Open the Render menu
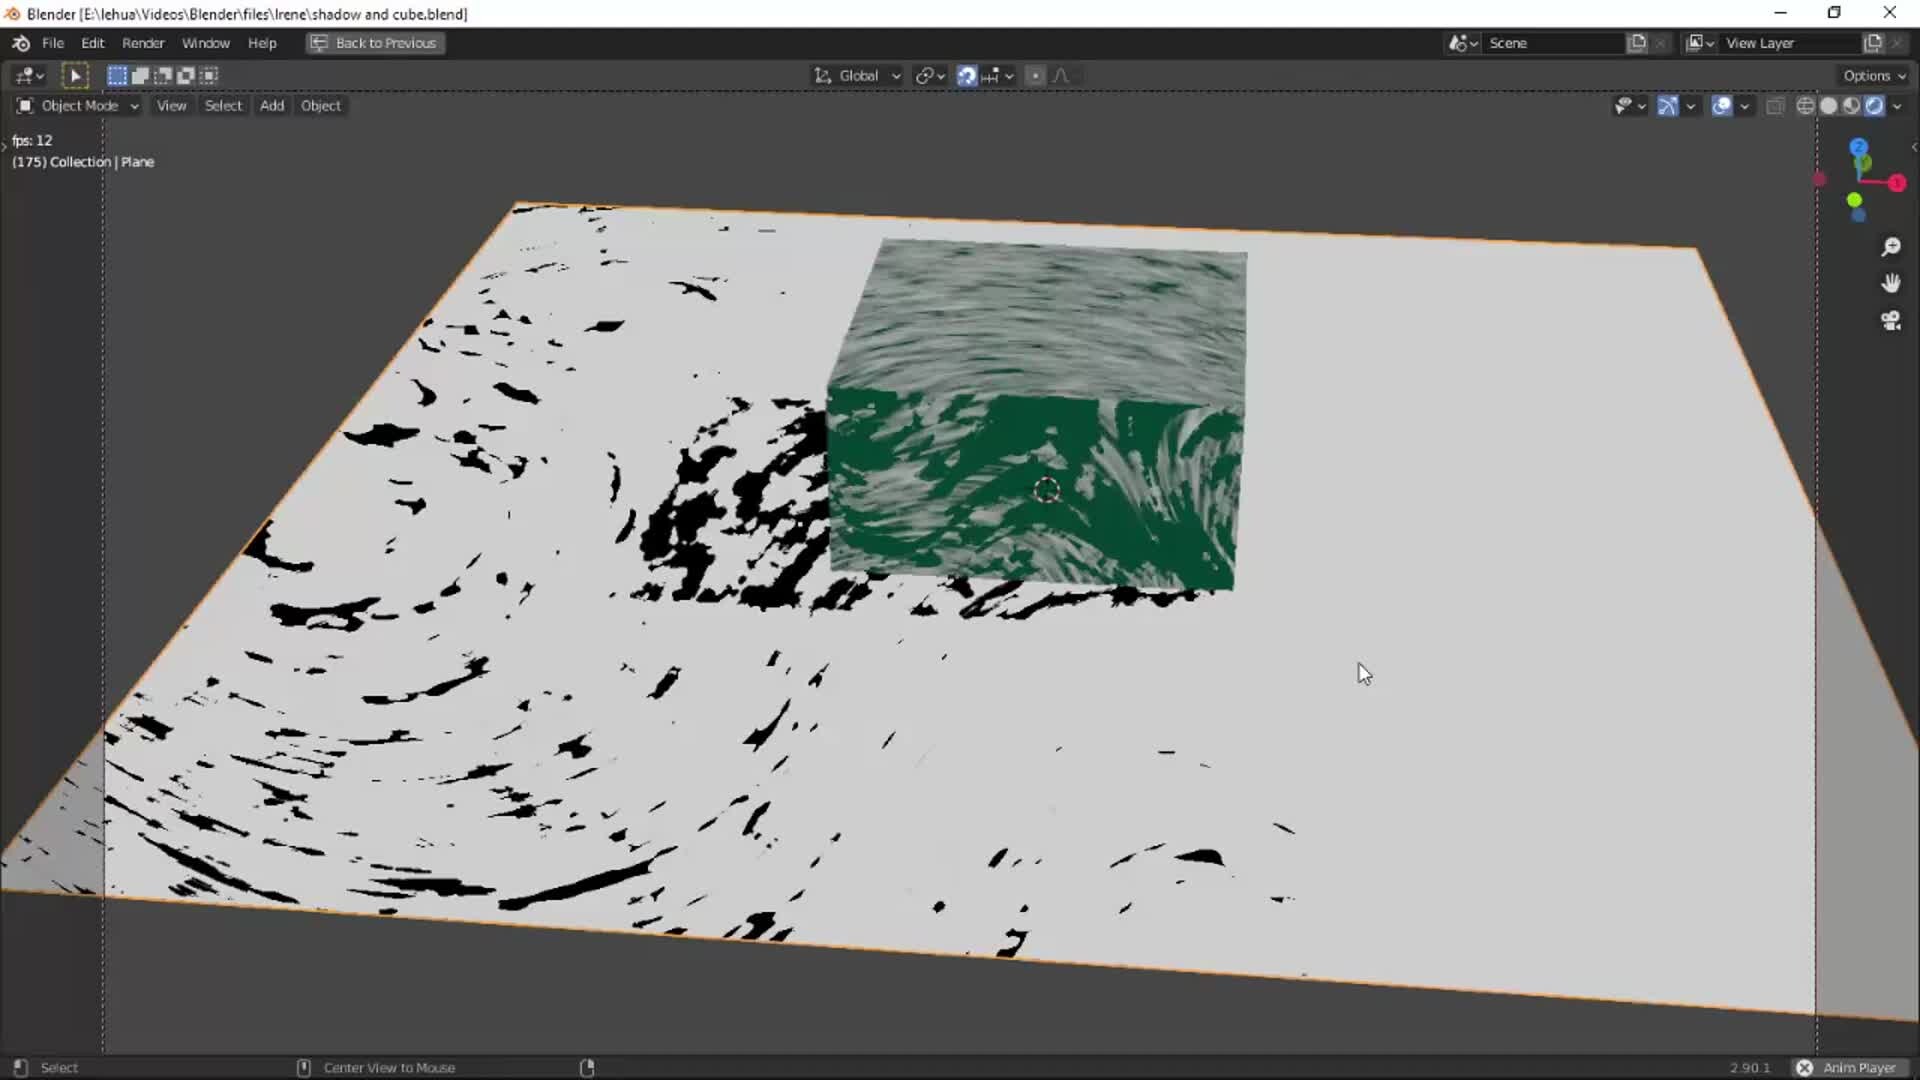 click(143, 43)
